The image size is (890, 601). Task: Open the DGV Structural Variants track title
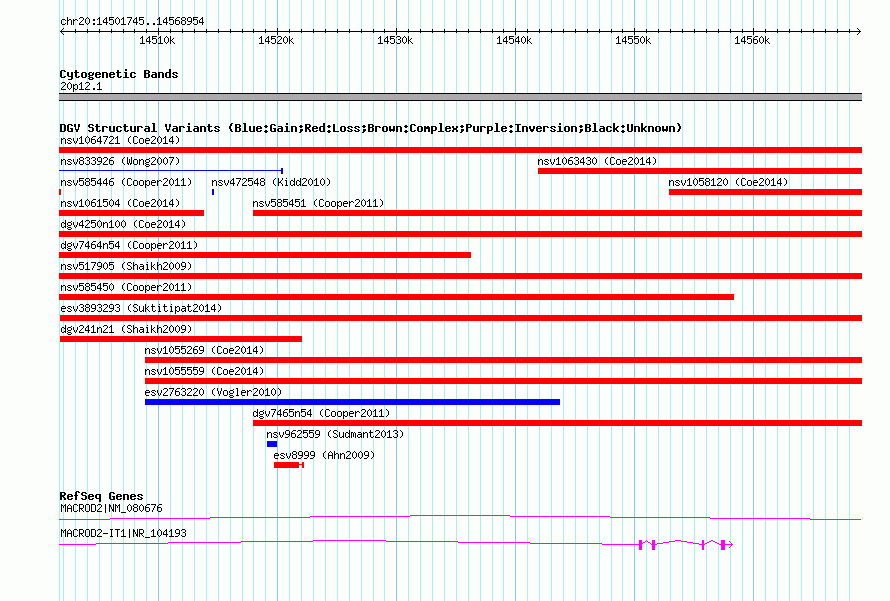point(370,128)
